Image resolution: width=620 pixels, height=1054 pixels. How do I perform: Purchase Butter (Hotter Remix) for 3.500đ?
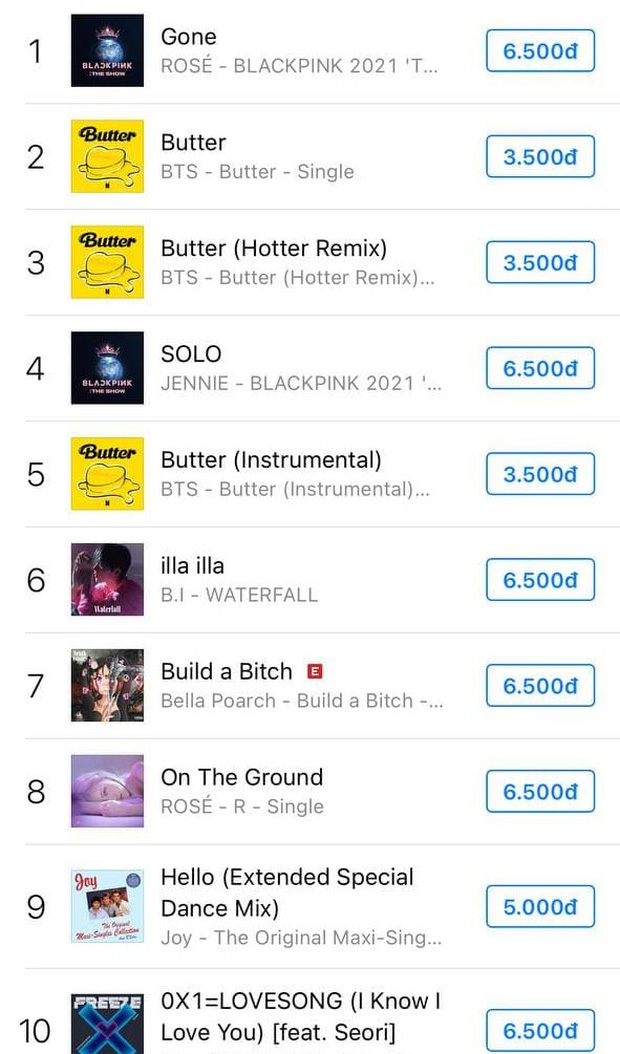point(540,263)
